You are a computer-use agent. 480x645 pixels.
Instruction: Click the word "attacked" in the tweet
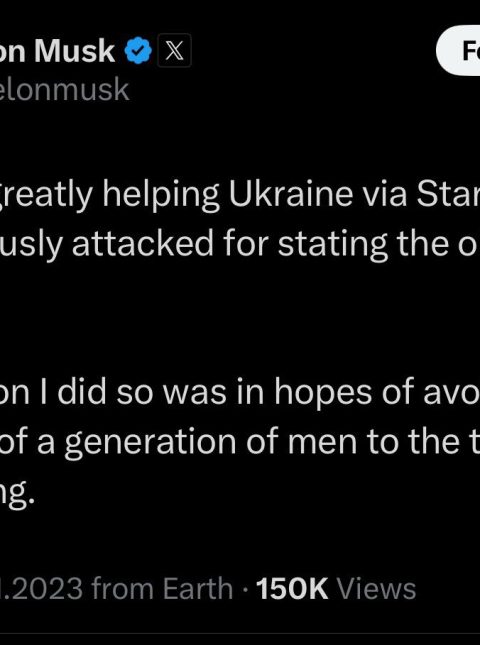[143, 244]
